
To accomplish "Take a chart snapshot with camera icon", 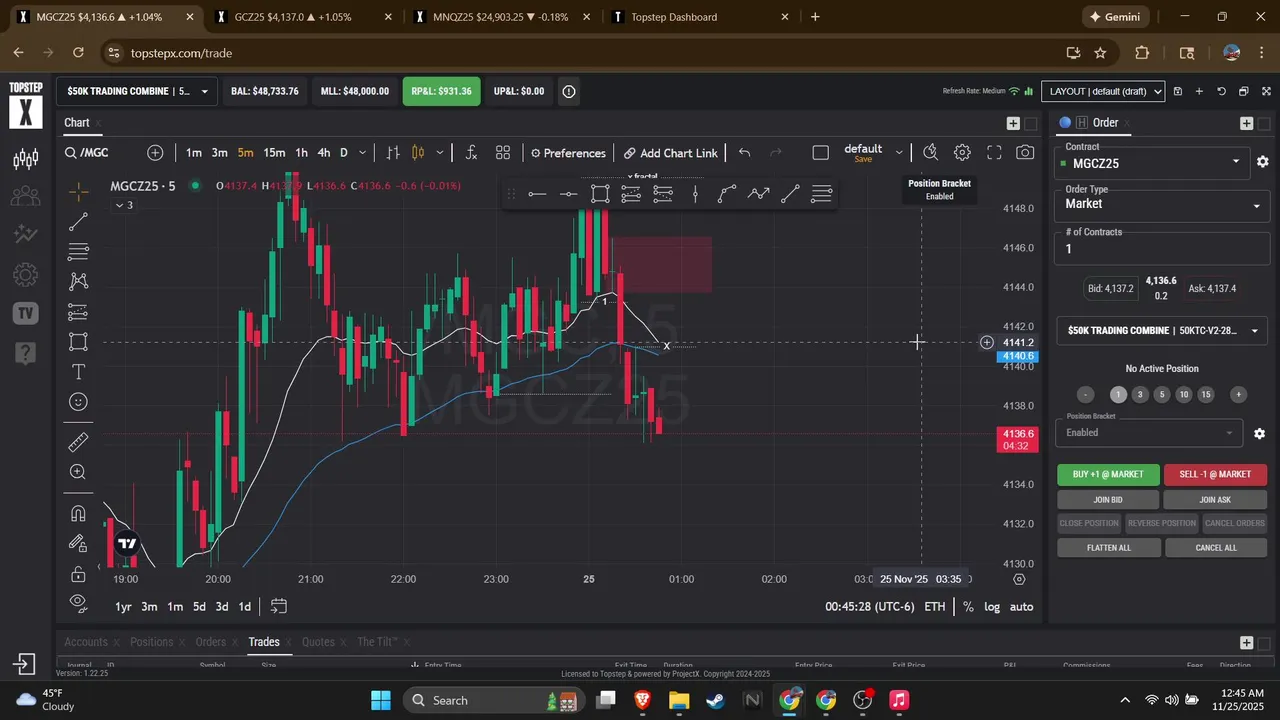I will click(1025, 153).
